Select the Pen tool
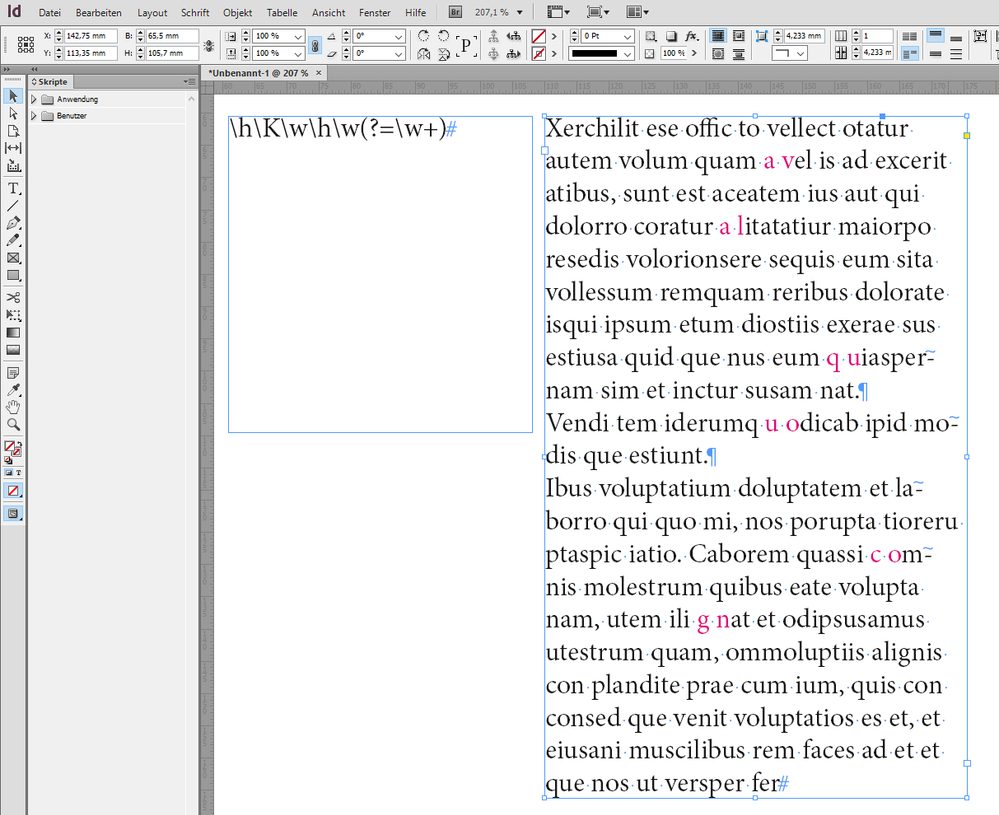 pos(13,222)
